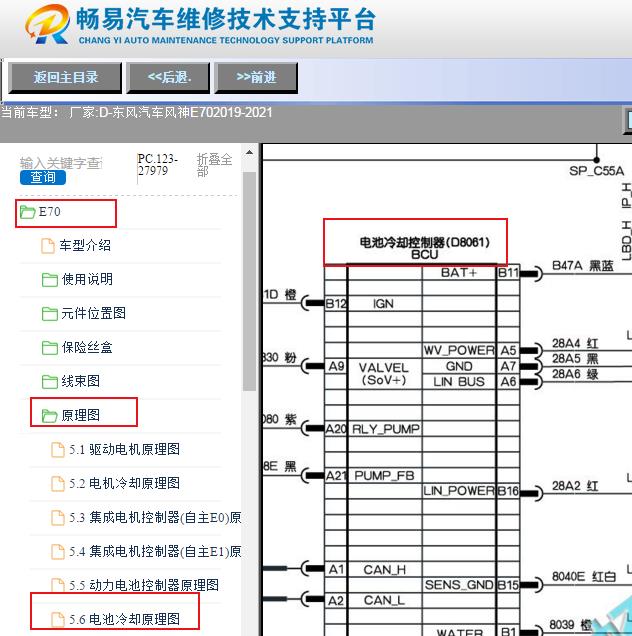
Task: Click the PUMP_FB signal label
Action: coord(385,476)
